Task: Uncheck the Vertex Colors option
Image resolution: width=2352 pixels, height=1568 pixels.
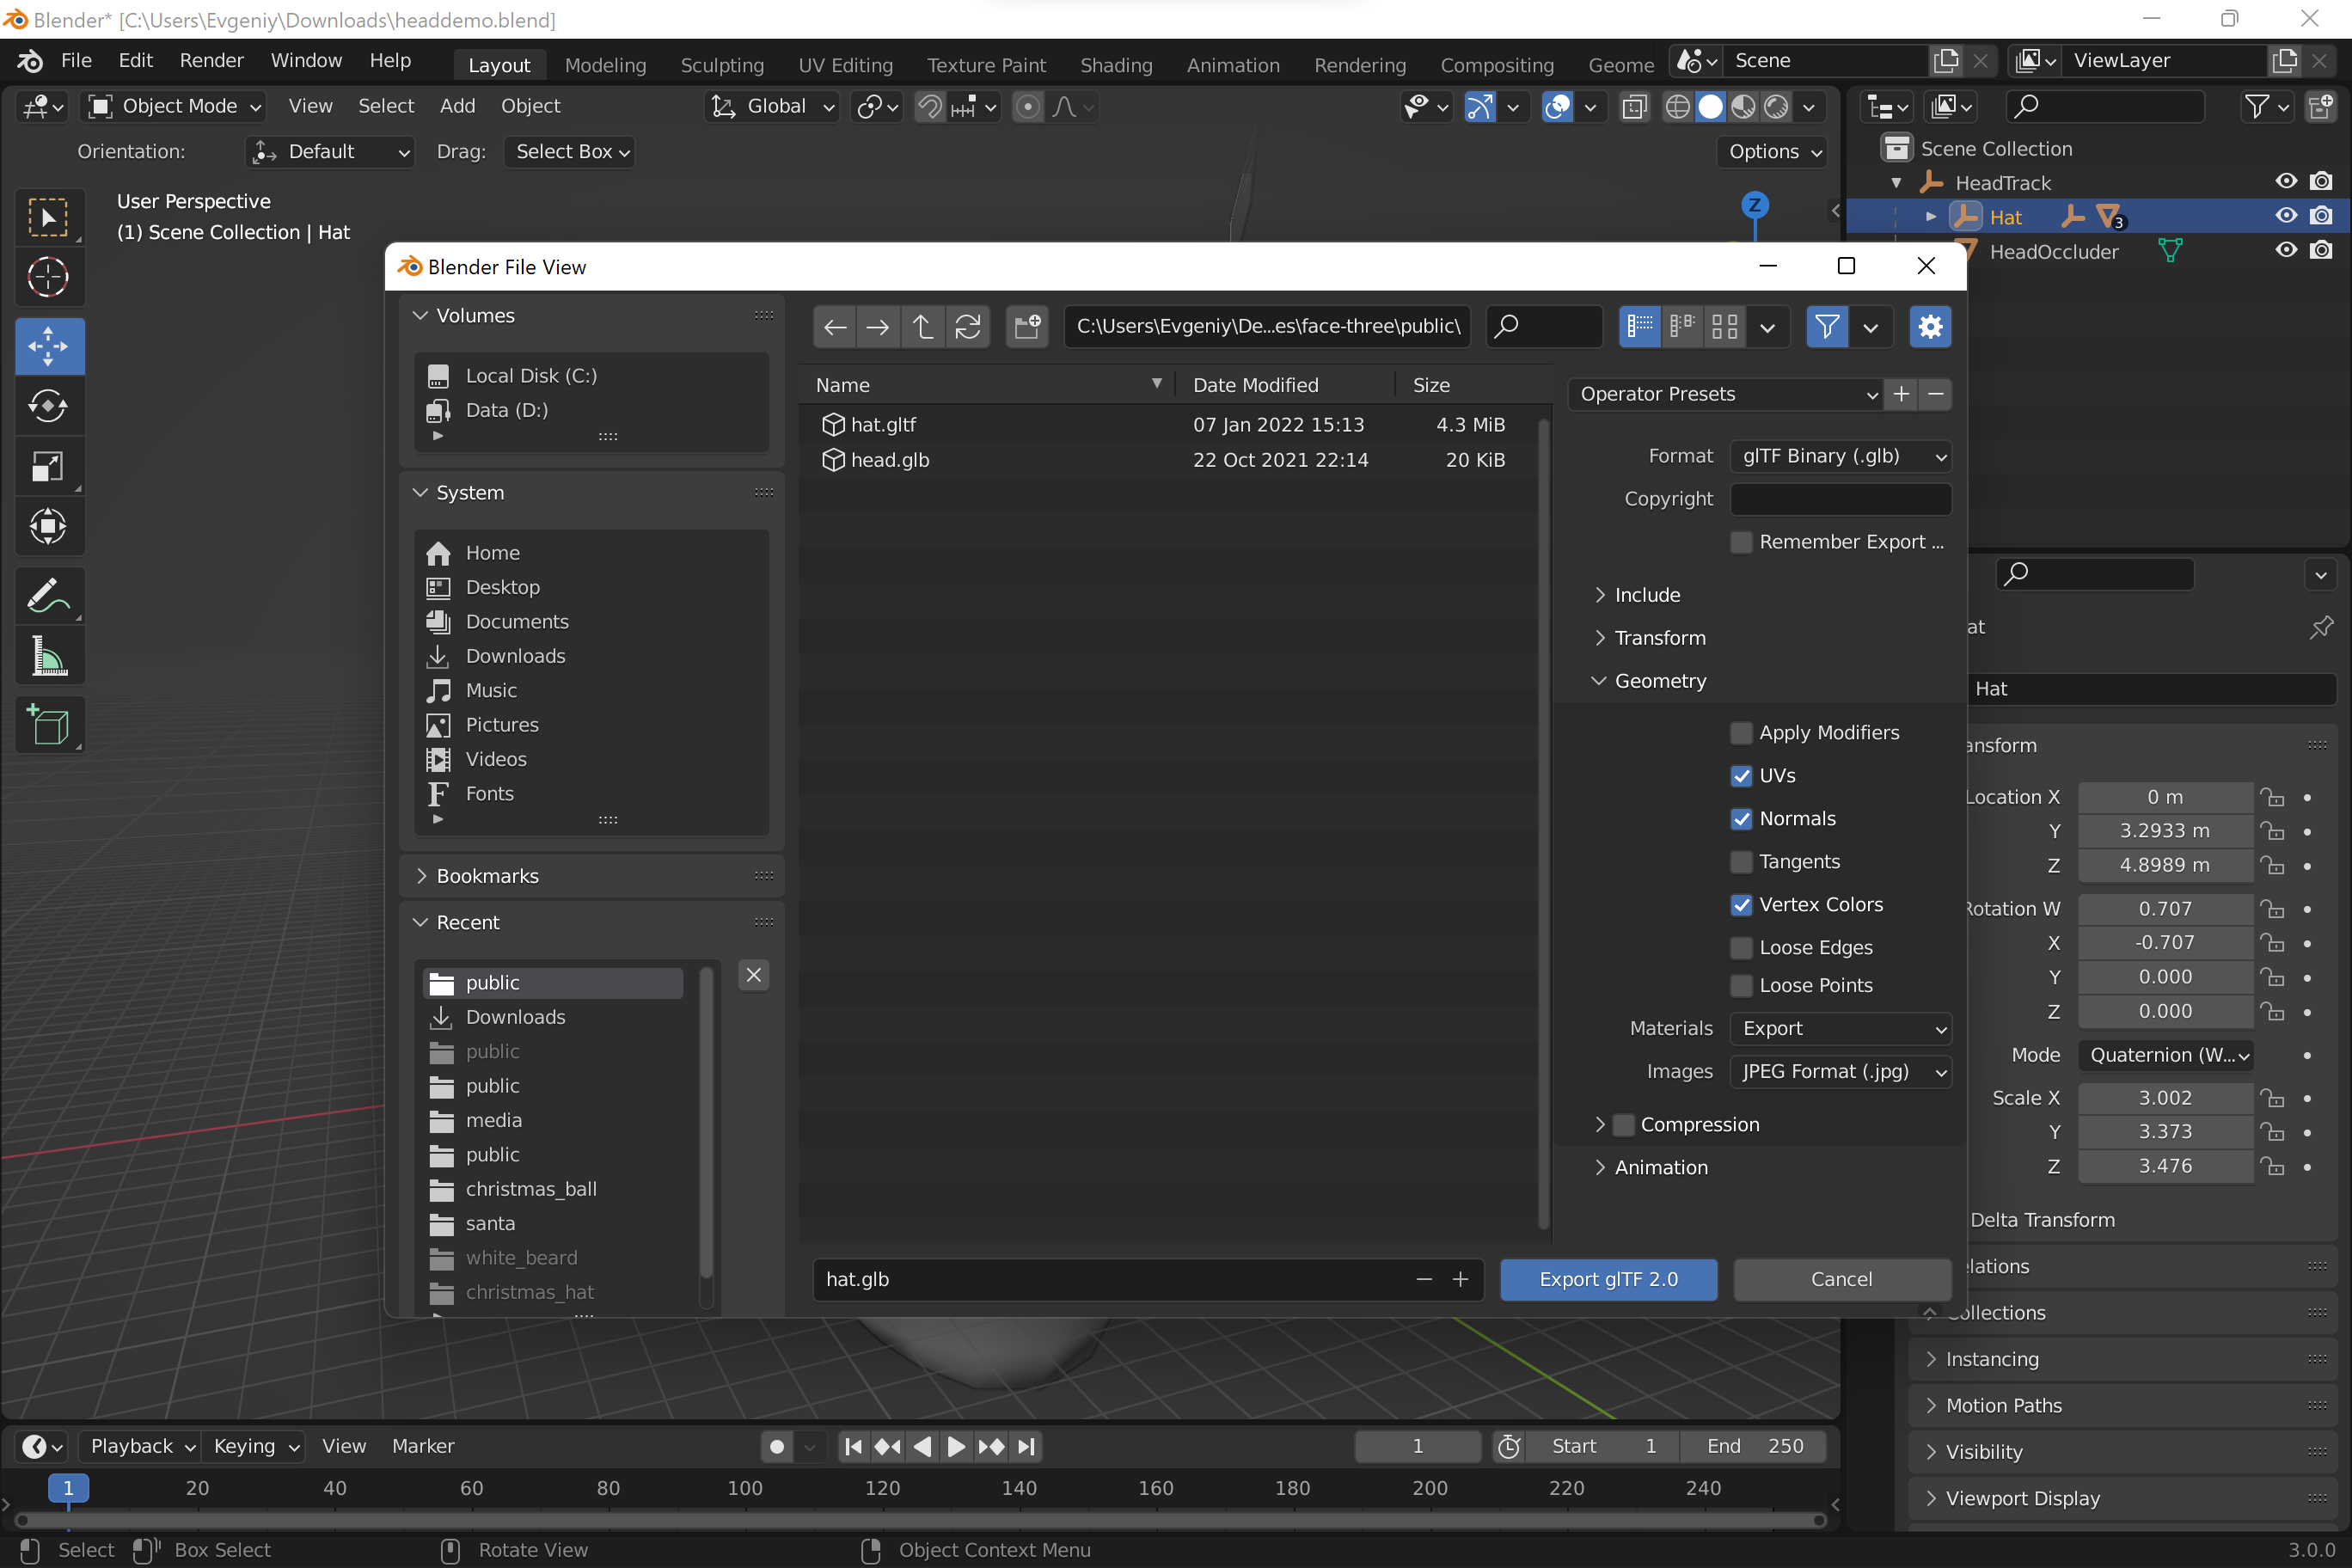Action: [x=1741, y=905]
